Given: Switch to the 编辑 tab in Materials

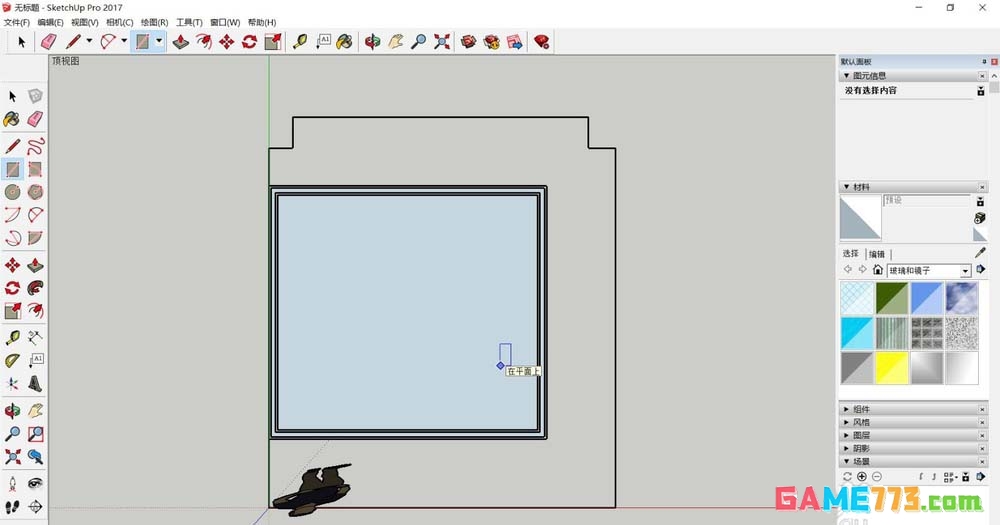Looking at the screenshot, I should pos(877,254).
